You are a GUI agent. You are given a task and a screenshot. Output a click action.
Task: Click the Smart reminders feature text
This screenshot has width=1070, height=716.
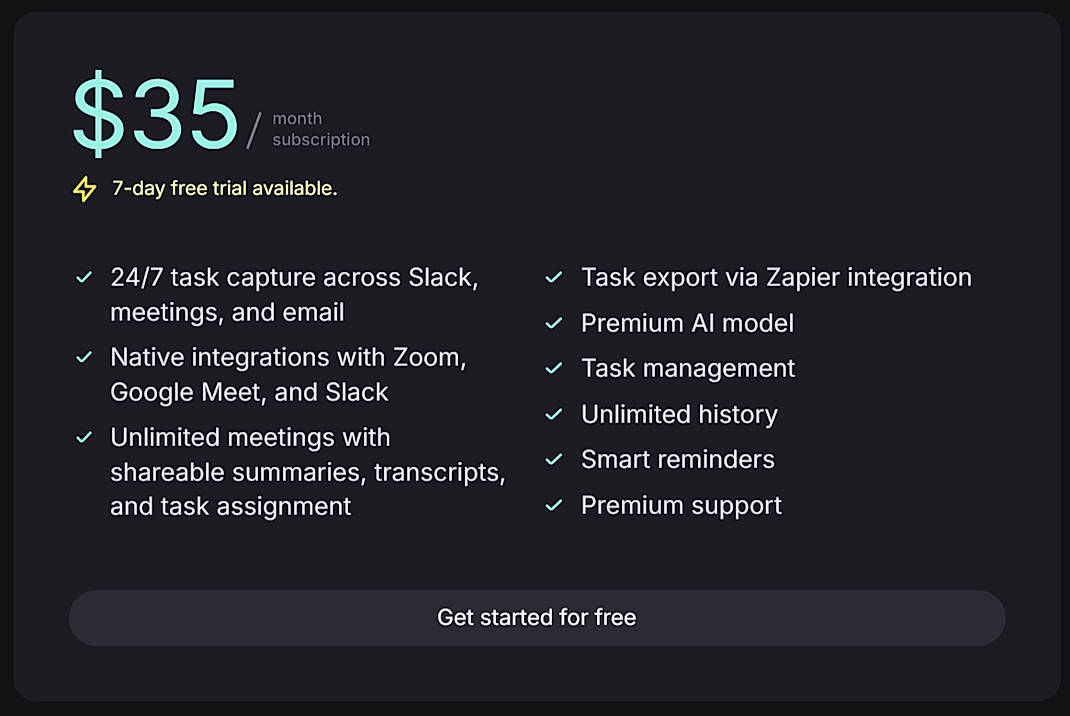677,459
